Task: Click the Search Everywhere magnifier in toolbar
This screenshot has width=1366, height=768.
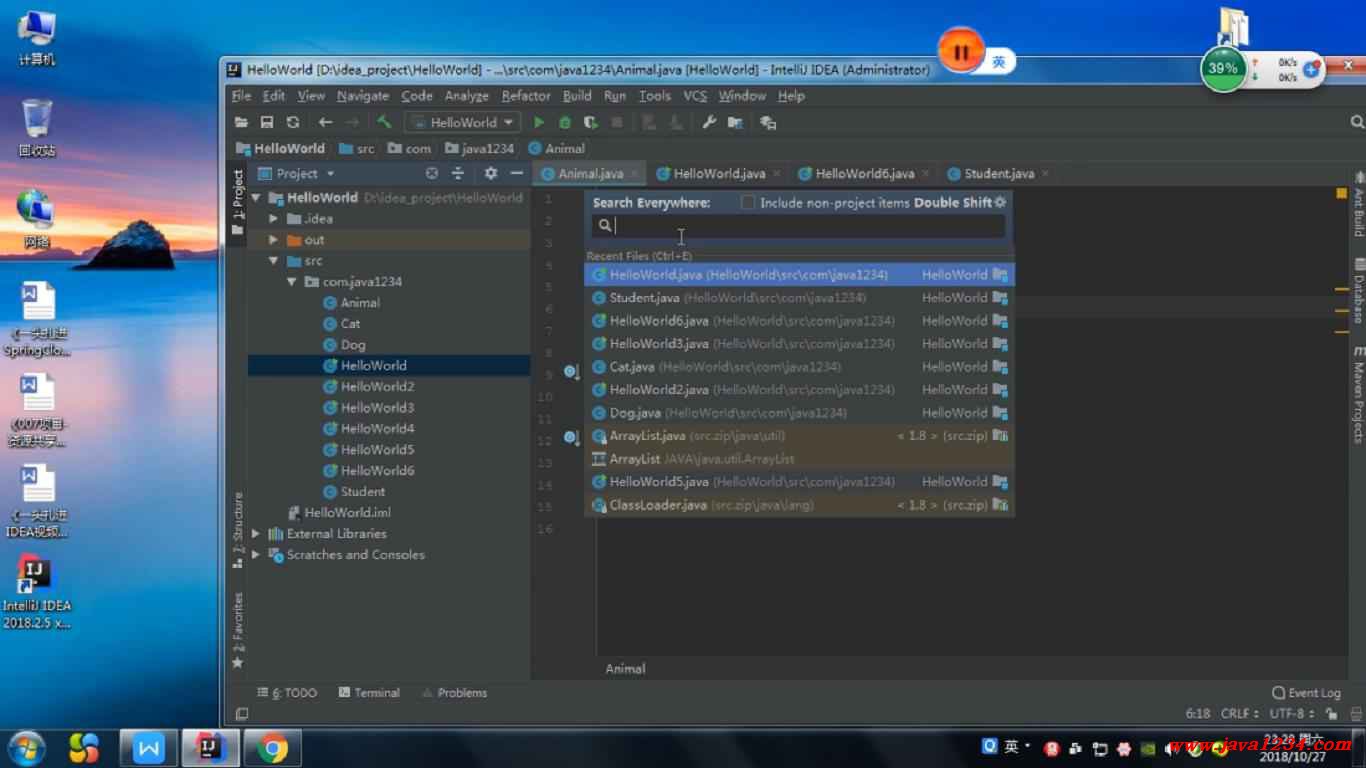Action: 1357,122
